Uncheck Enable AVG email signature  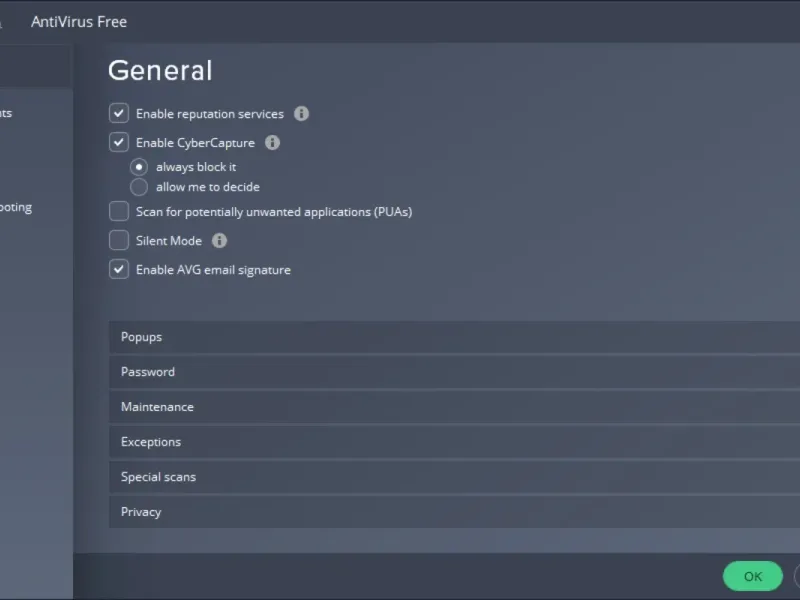pos(119,270)
